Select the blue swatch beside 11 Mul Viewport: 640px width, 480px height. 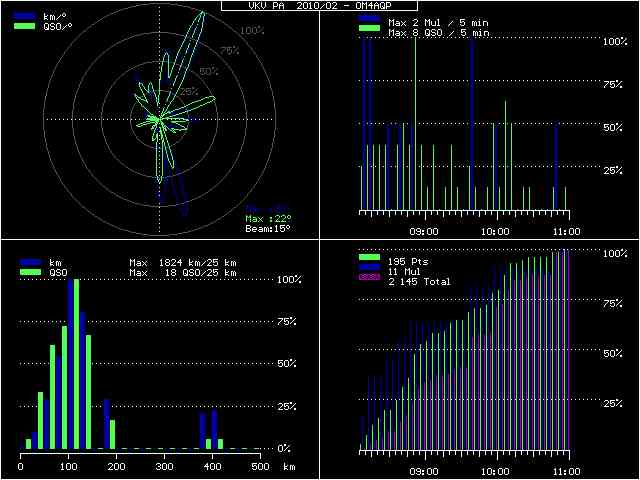pyautogui.click(x=369, y=267)
